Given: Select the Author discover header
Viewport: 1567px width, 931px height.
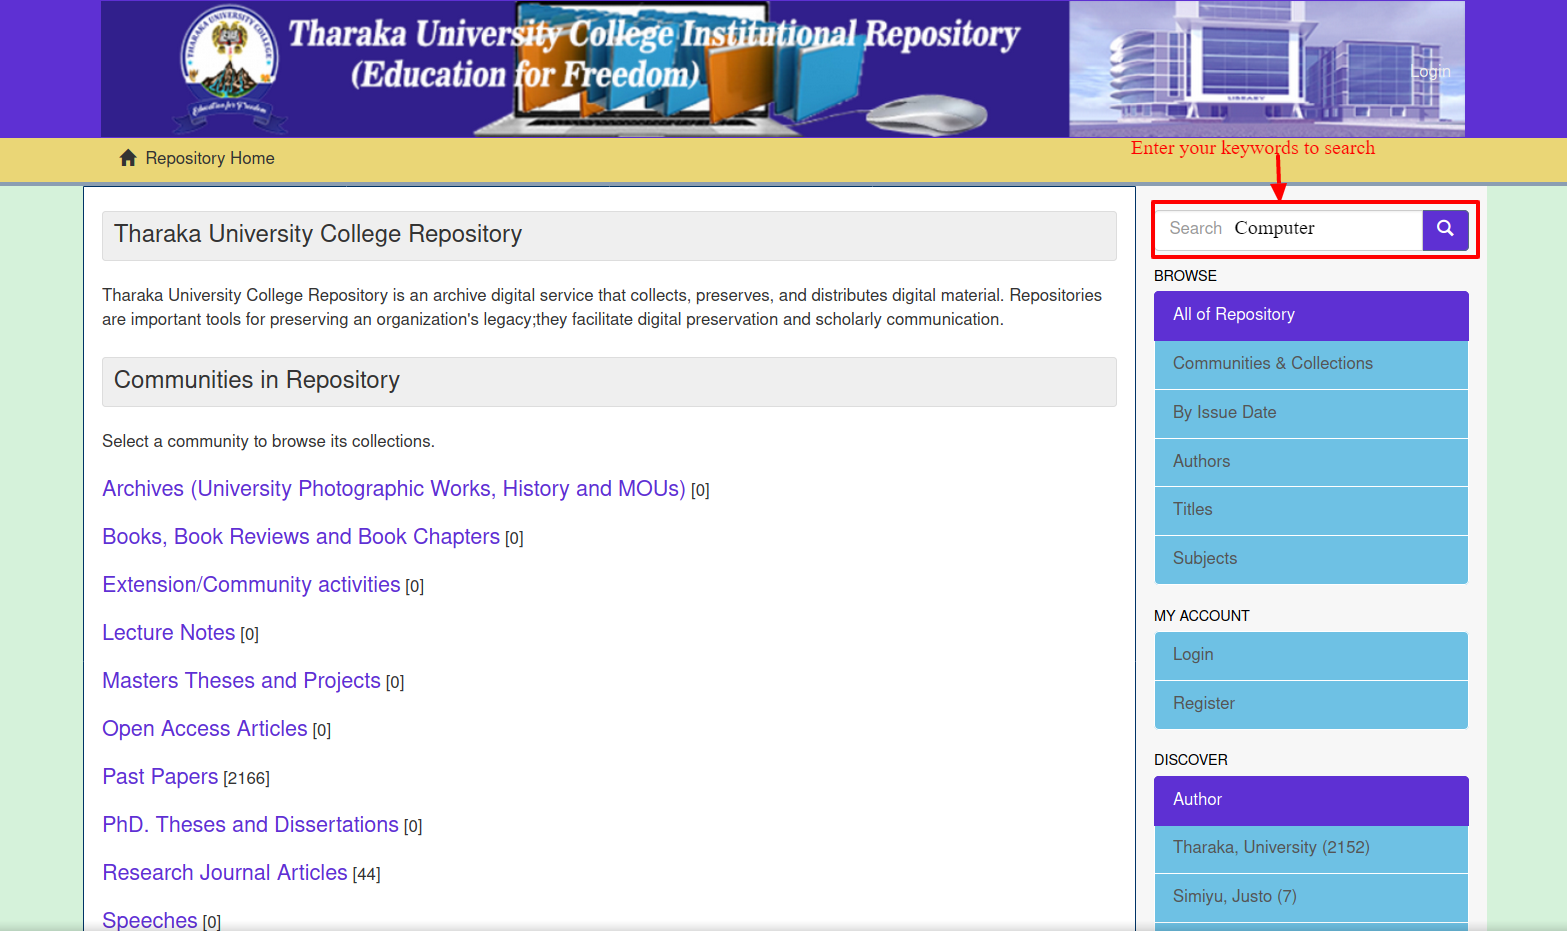Looking at the screenshot, I should (x=1311, y=800).
